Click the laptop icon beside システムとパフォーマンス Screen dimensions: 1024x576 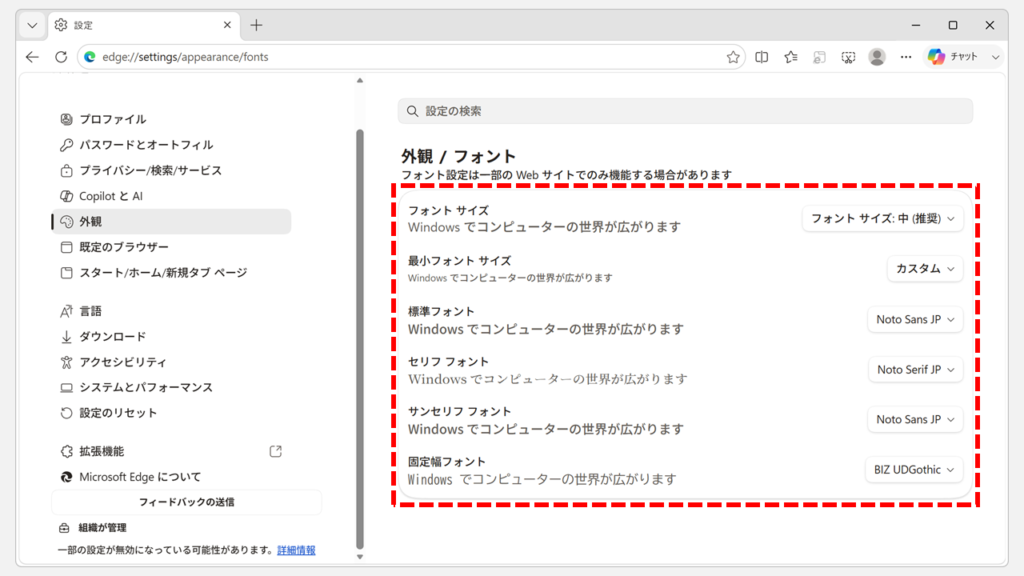[x=66, y=388]
